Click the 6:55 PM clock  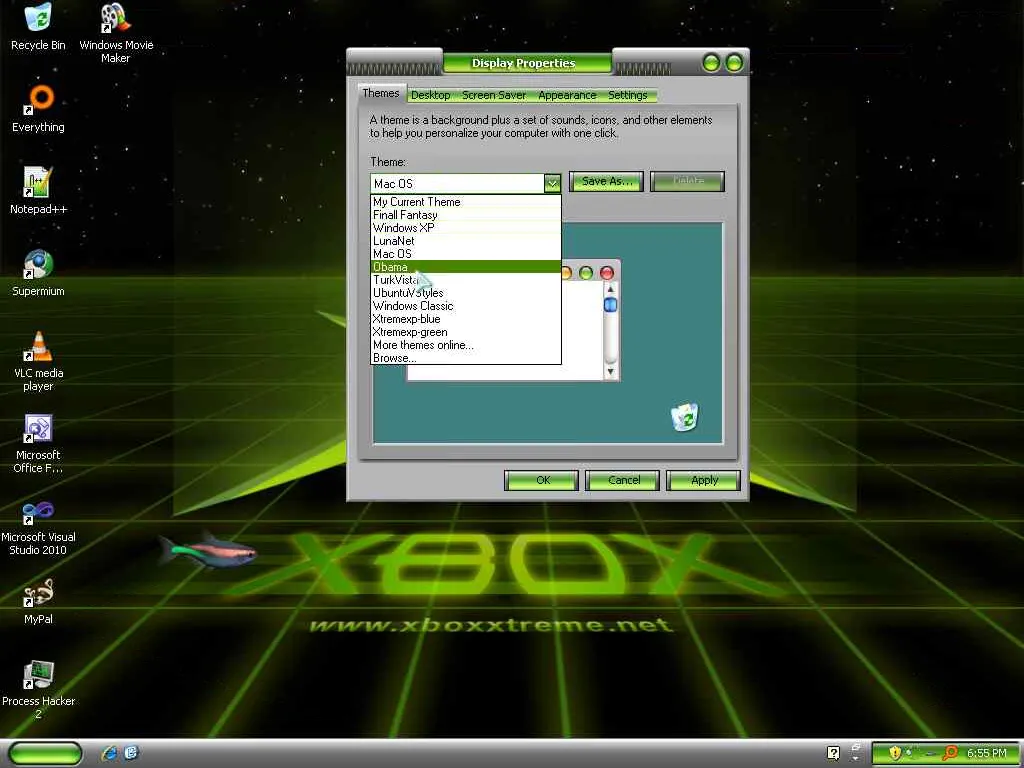[986, 753]
